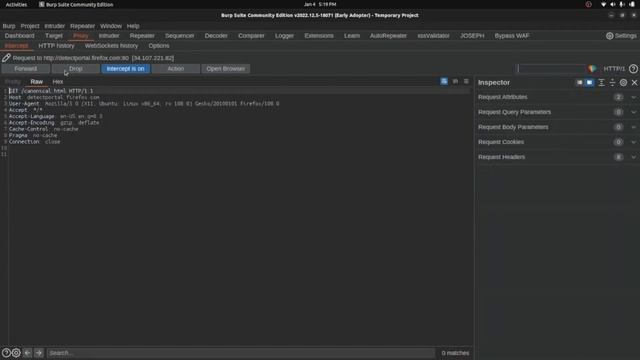The width and height of the screenshot is (640, 360).
Task: Switch to the AutoRepeater tab
Action: 388,36
